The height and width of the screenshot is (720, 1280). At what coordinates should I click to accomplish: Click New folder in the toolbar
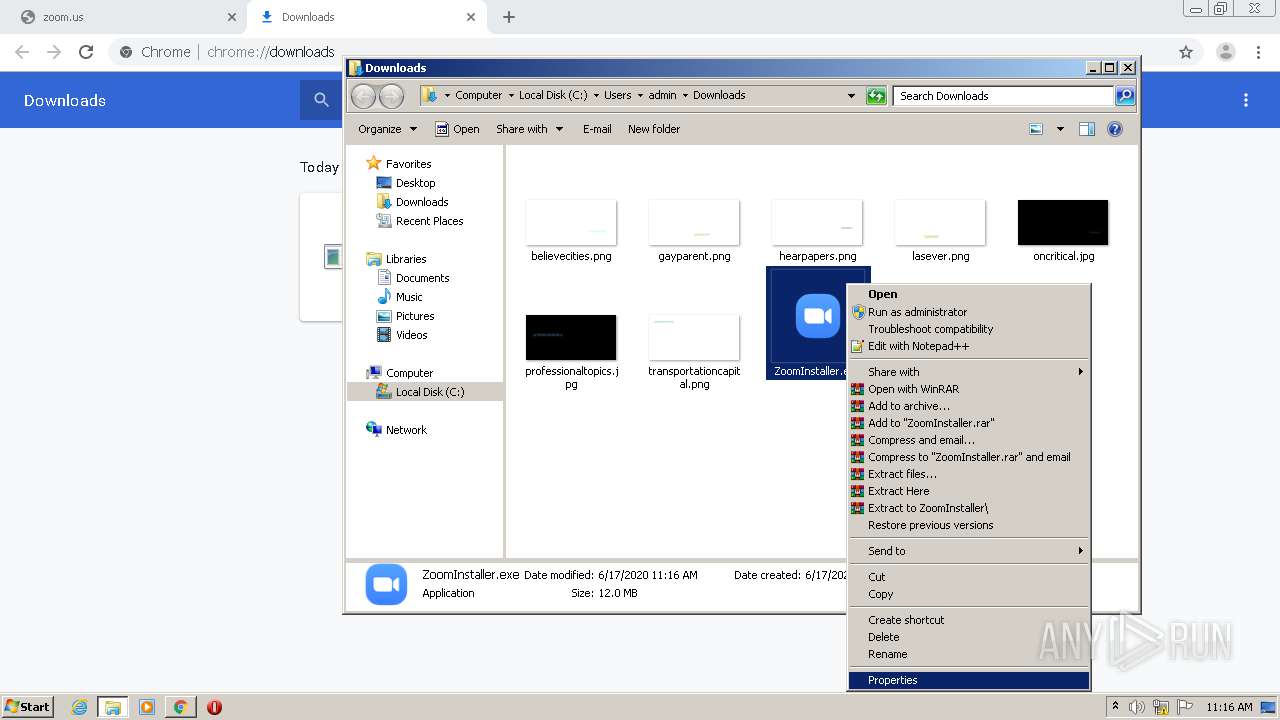[654, 129]
